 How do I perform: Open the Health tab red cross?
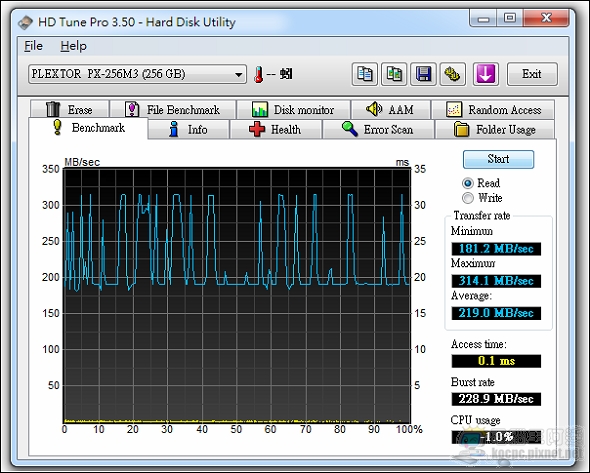276,129
